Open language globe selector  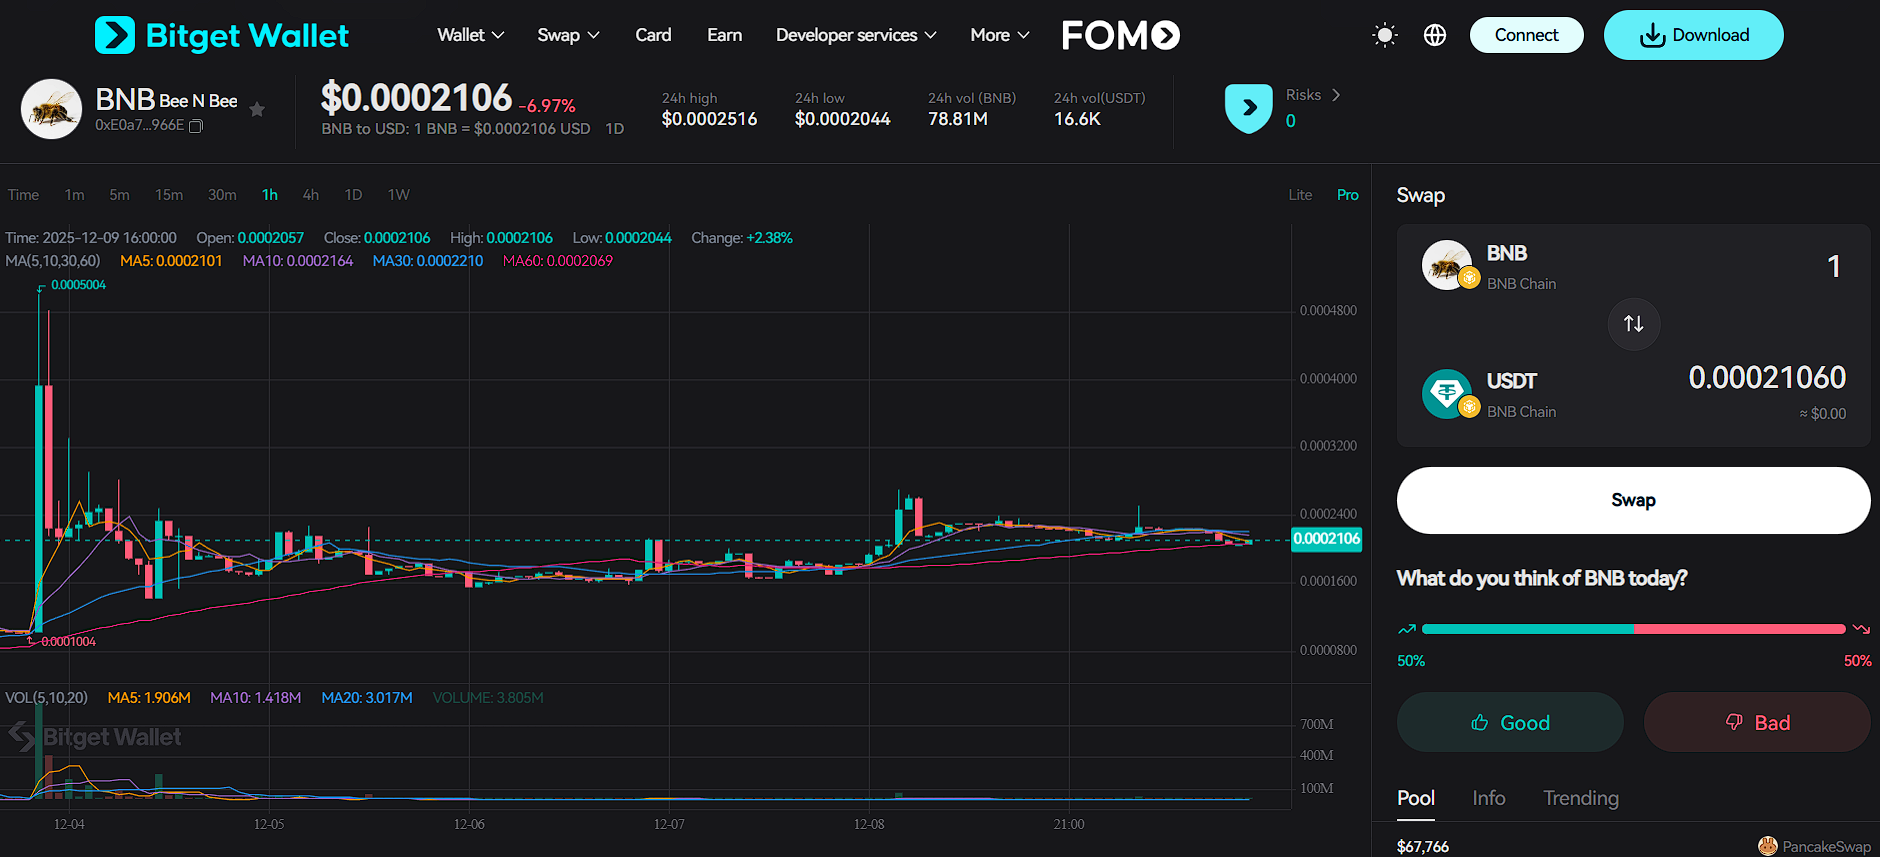pyautogui.click(x=1435, y=35)
